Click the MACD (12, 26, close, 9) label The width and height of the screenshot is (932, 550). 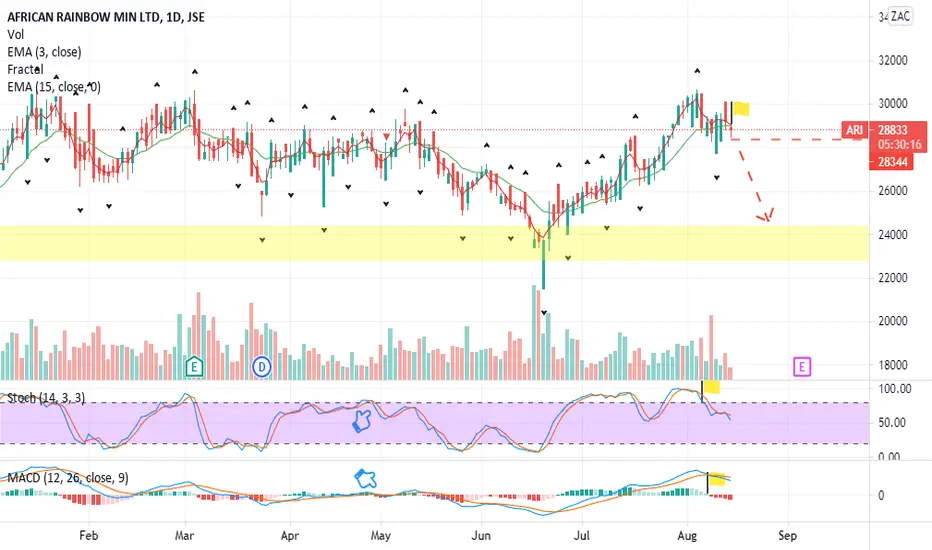coord(68,478)
